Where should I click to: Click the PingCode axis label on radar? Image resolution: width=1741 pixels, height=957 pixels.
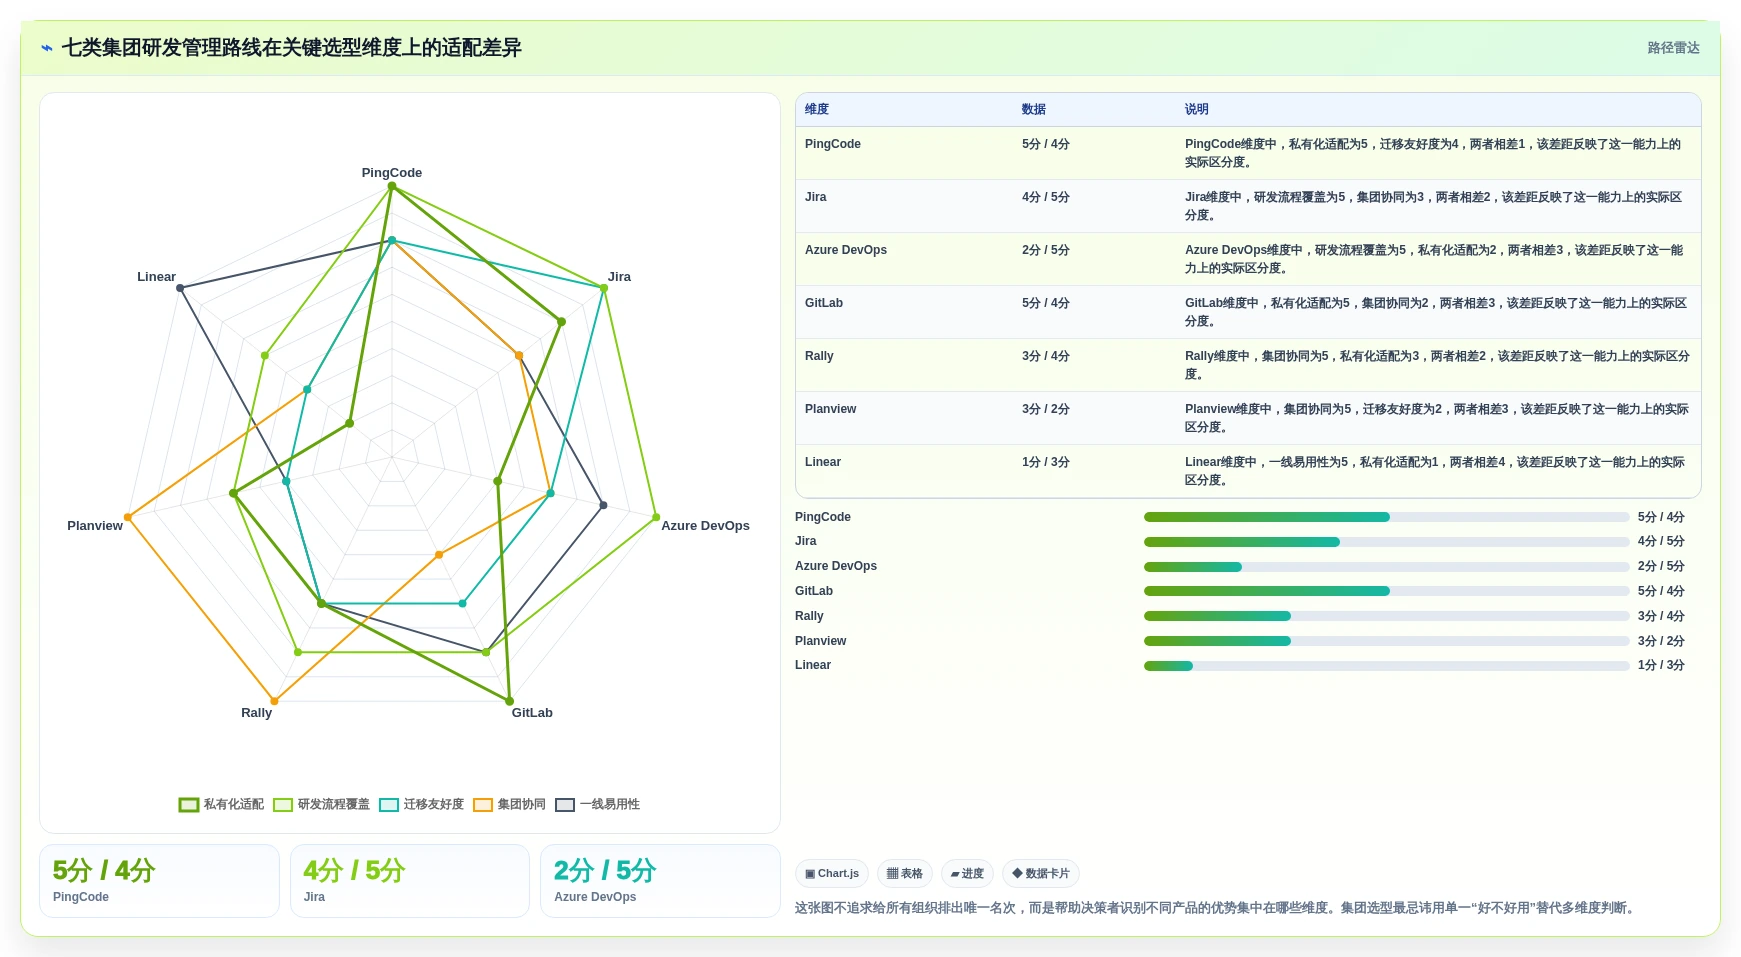[392, 173]
